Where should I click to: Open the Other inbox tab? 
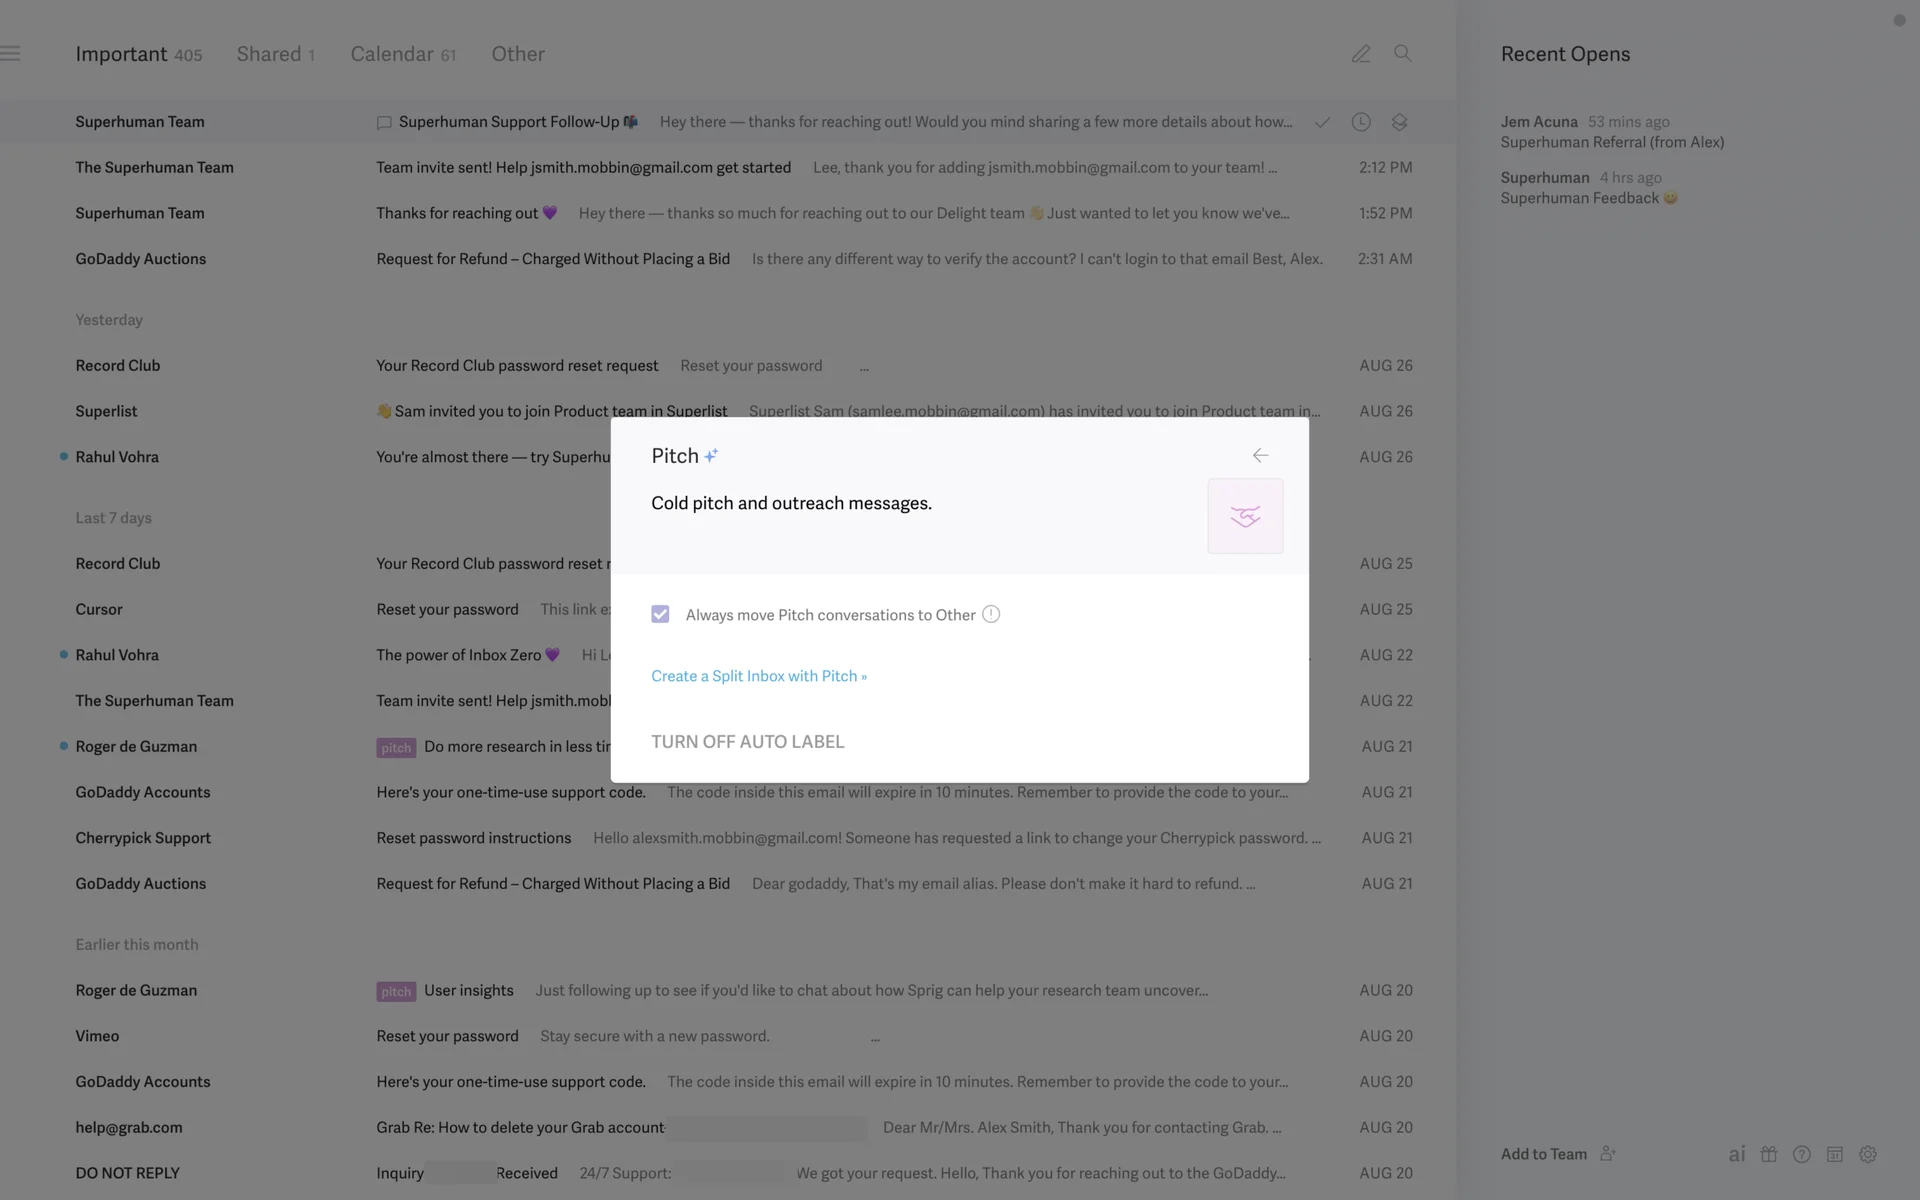(x=517, y=54)
